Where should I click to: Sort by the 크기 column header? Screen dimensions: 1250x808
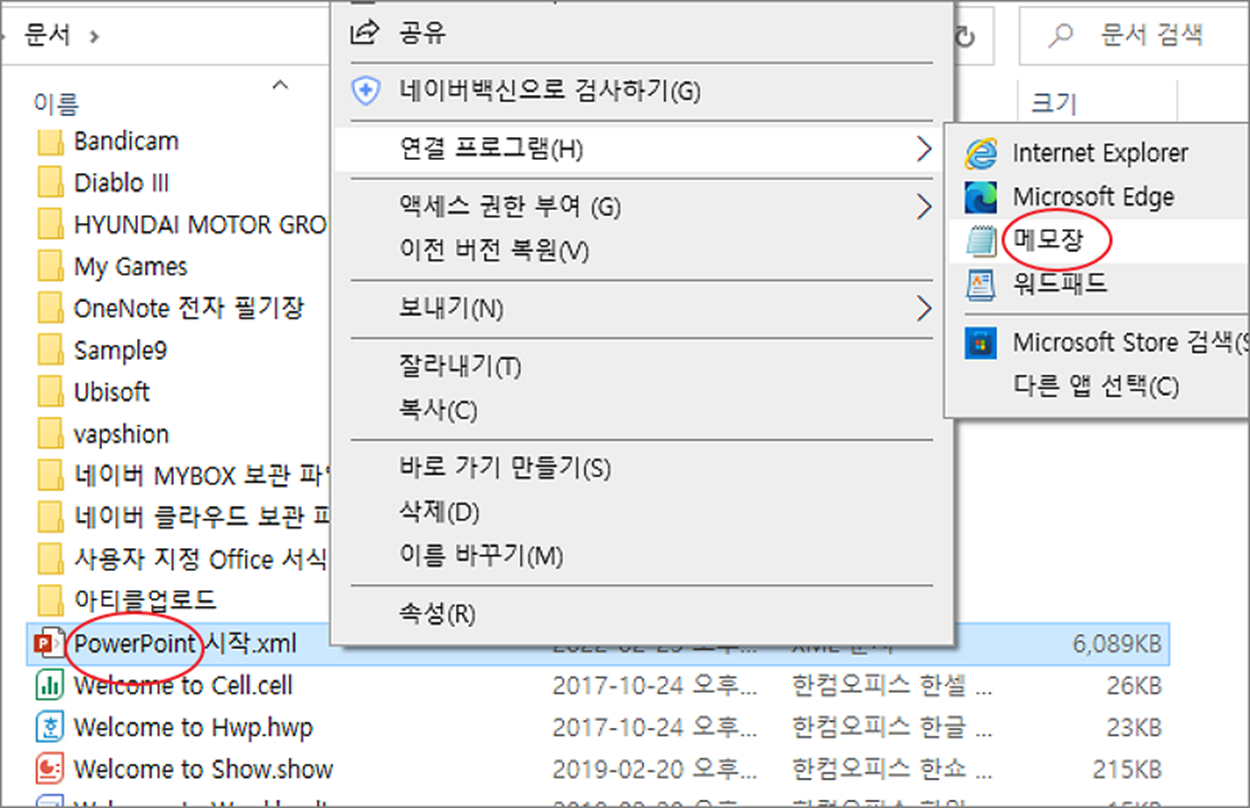pyautogui.click(x=1053, y=104)
